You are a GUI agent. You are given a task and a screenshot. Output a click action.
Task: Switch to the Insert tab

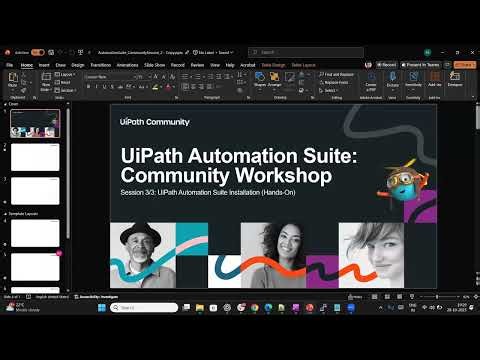pyautogui.click(x=44, y=65)
